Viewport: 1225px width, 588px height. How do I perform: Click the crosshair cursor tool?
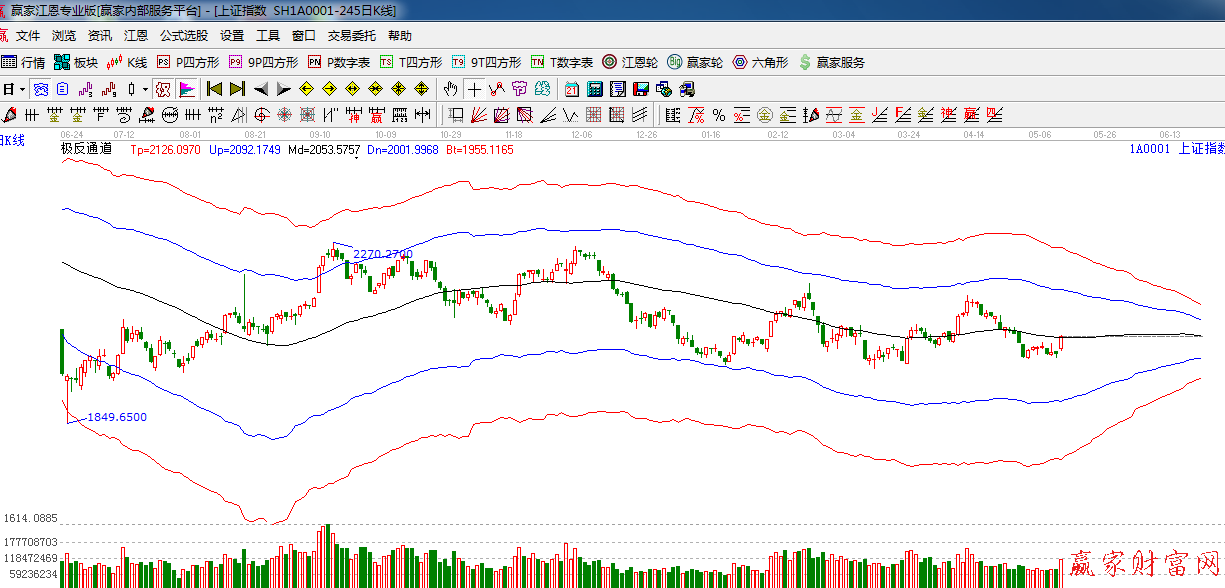tap(474, 89)
